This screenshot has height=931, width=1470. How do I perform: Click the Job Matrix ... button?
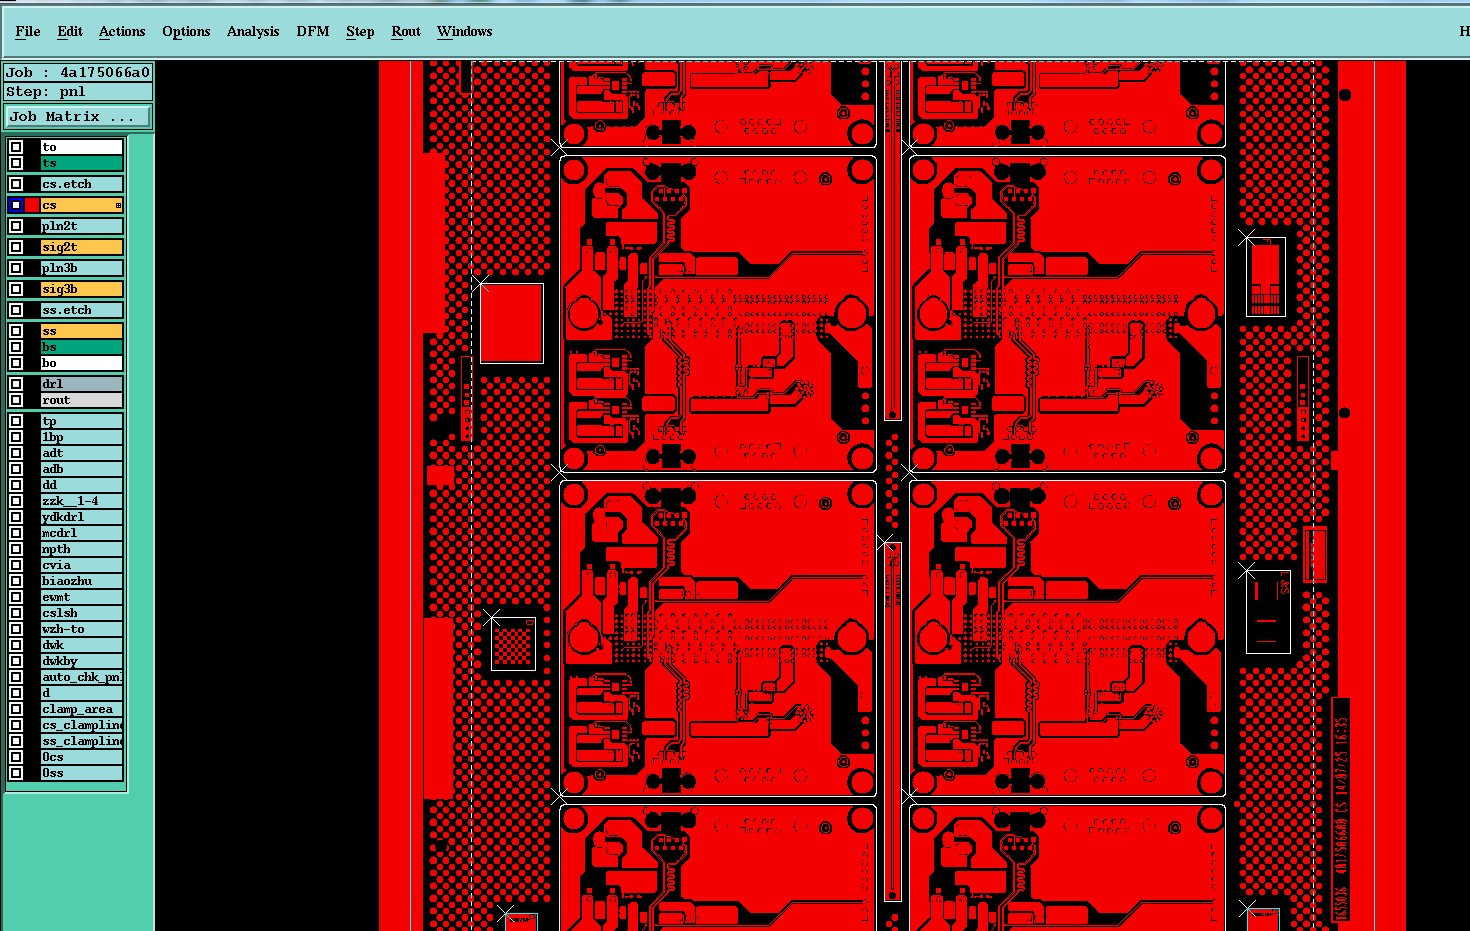(78, 117)
